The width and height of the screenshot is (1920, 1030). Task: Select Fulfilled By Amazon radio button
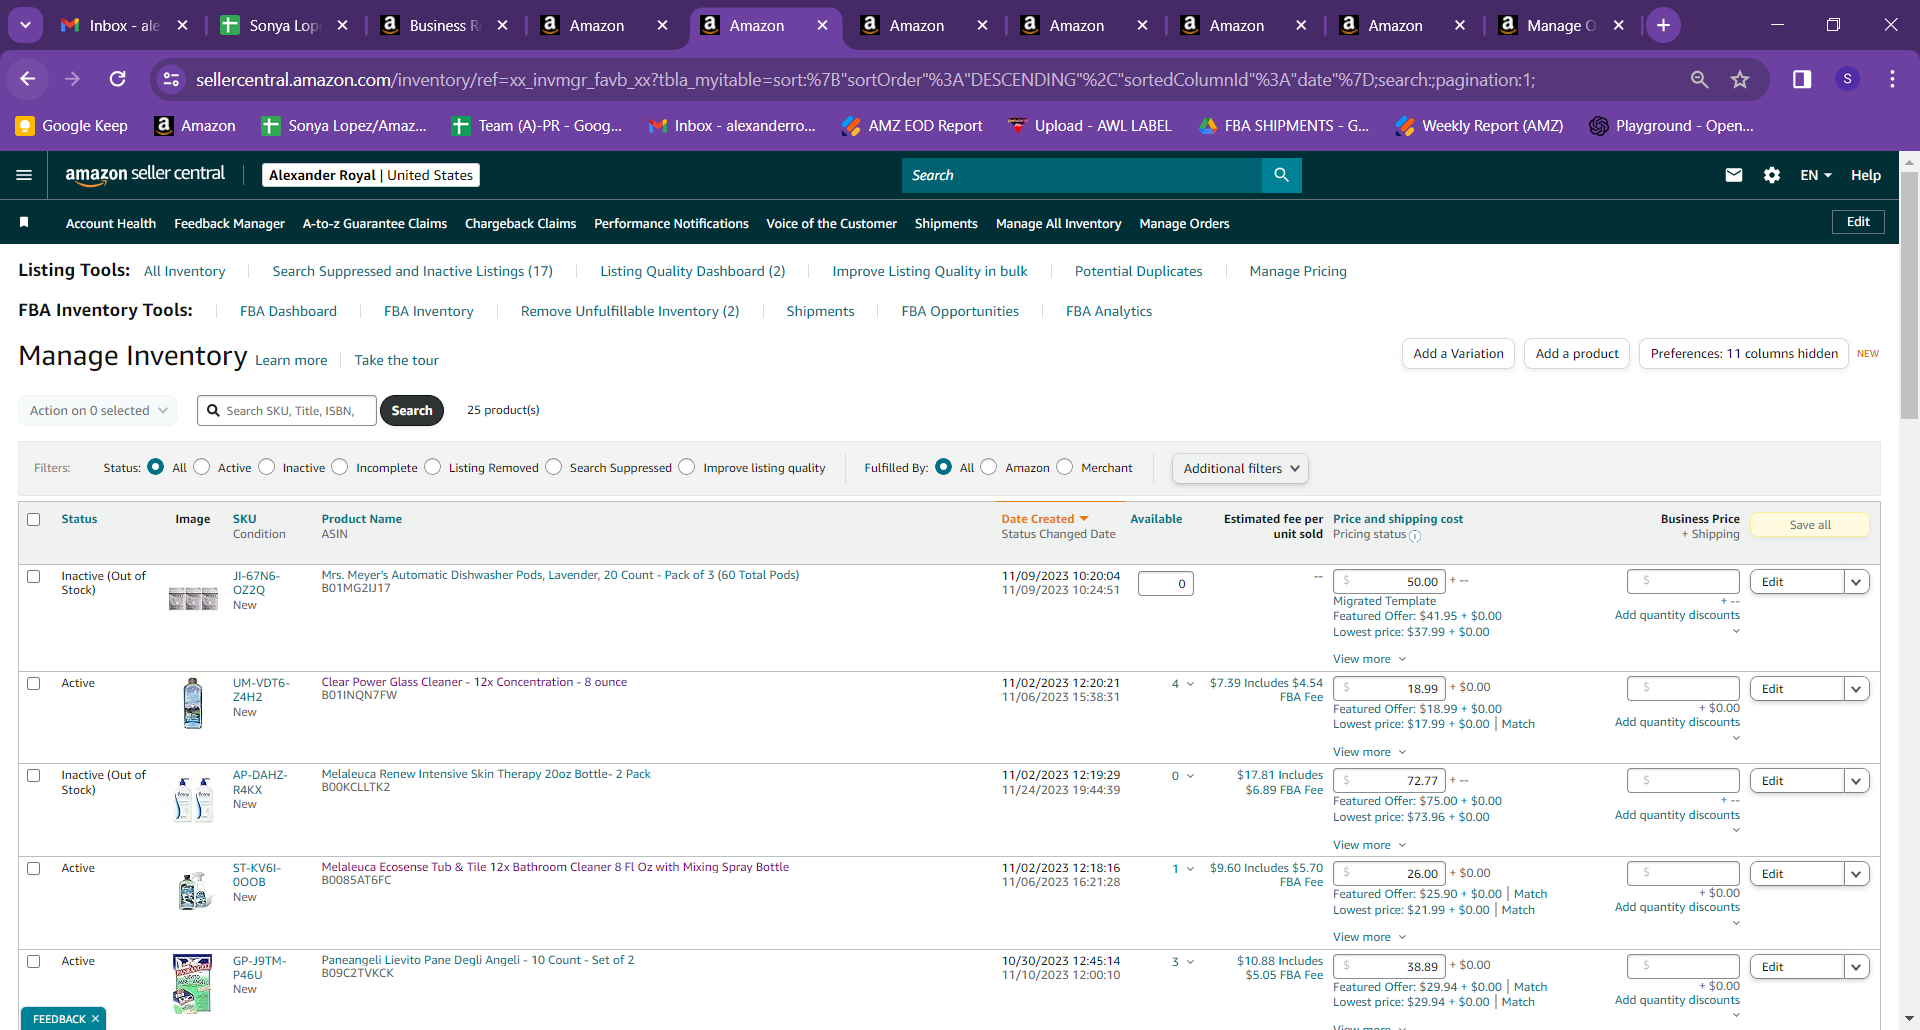pos(989,467)
